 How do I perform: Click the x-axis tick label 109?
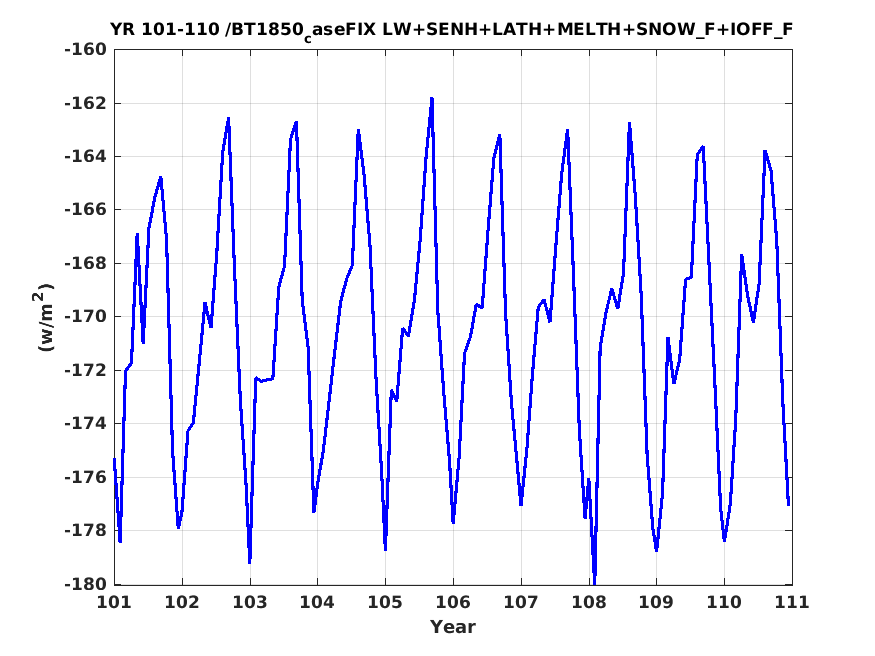click(656, 602)
